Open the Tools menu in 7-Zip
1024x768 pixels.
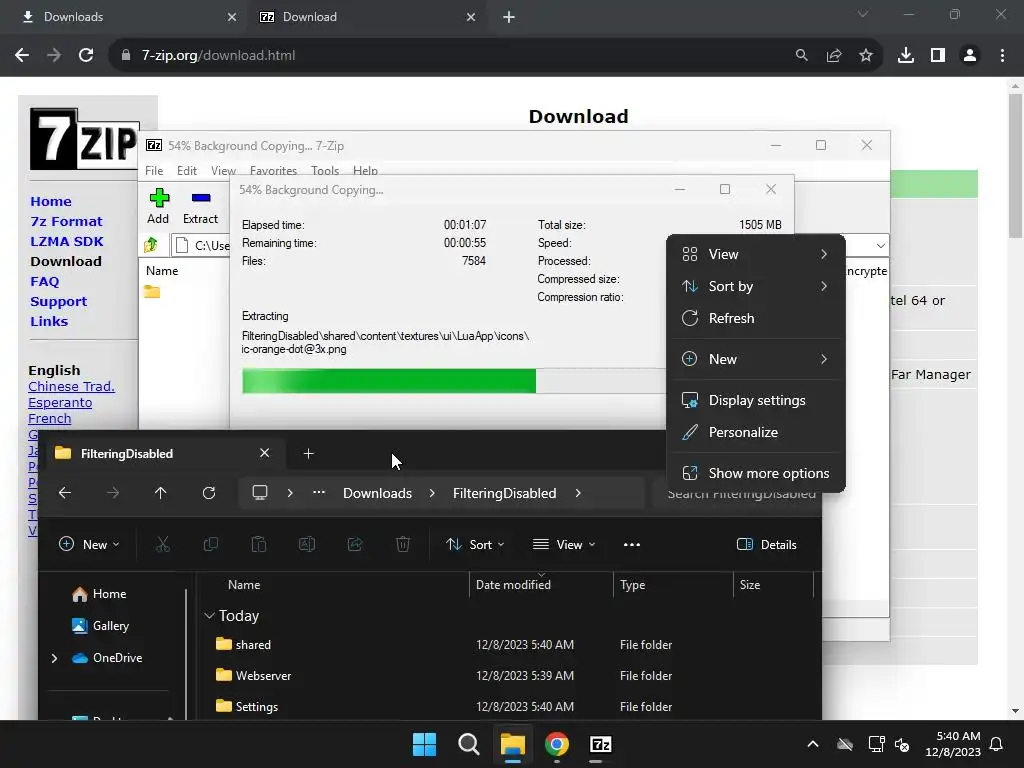click(325, 170)
